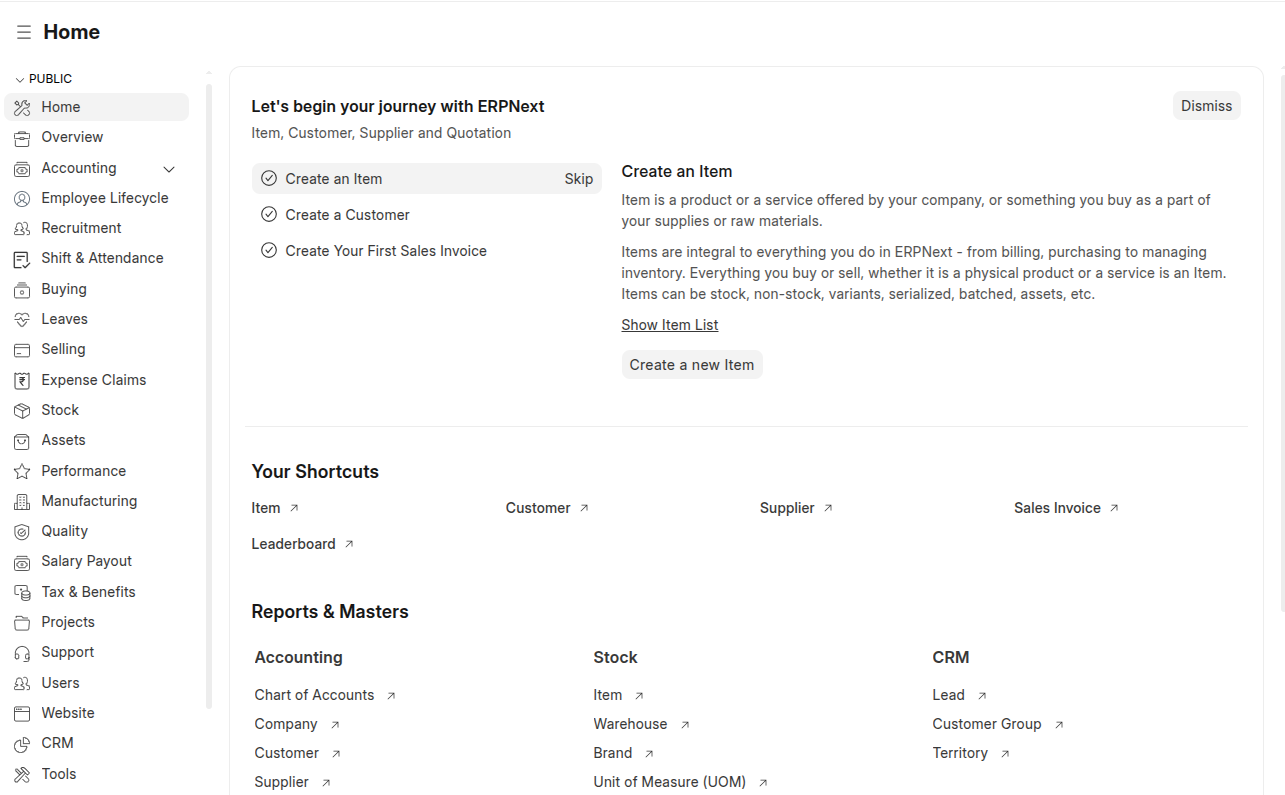This screenshot has width=1285, height=795.
Task: Click the Selling icon in sidebar
Action: point(22,349)
